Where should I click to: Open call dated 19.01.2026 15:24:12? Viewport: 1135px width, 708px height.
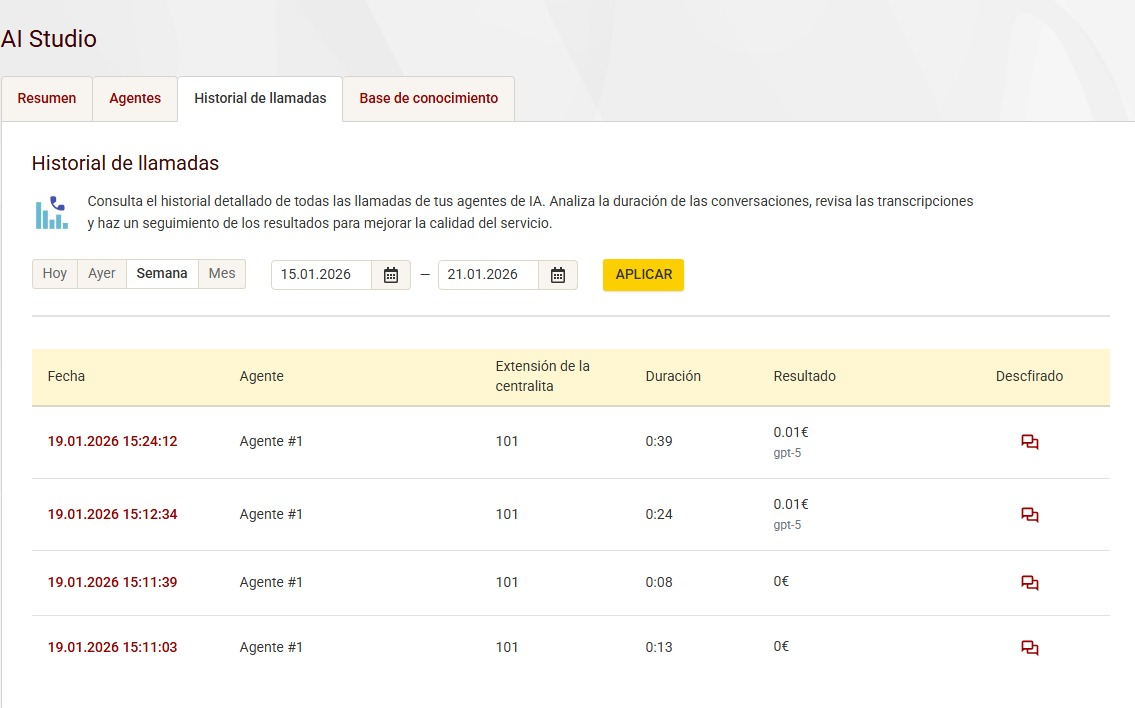tap(112, 442)
